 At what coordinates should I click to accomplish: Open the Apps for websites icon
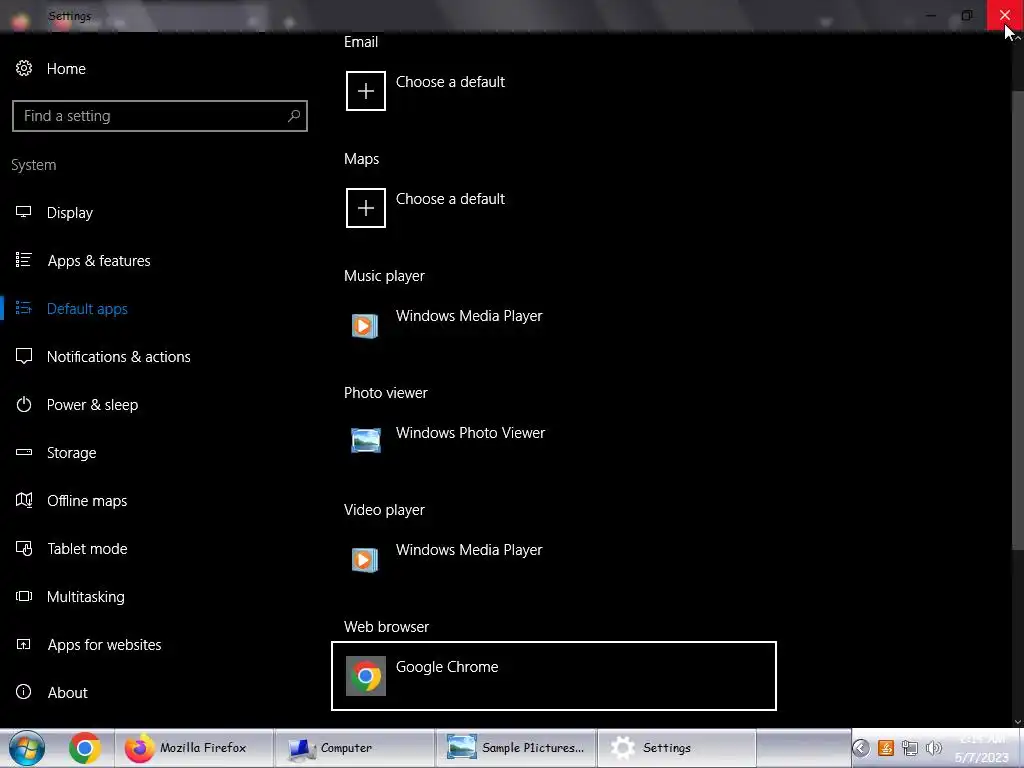point(24,645)
